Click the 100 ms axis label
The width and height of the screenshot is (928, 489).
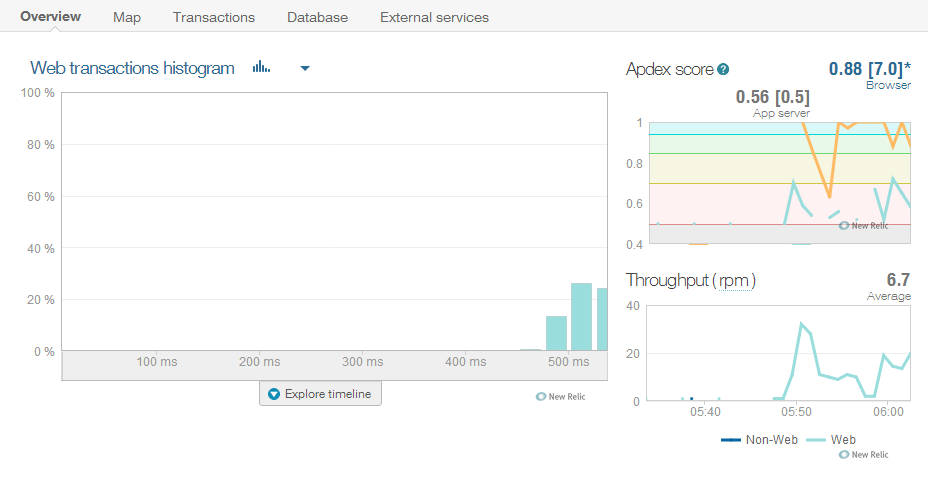click(157, 362)
